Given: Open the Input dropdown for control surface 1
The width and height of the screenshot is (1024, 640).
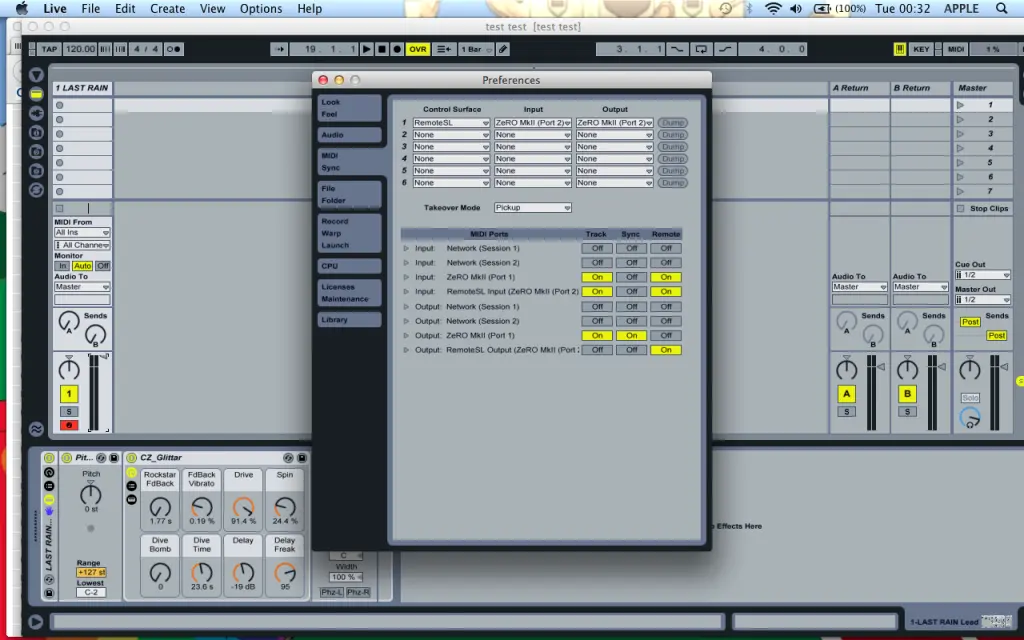Looking at the screenshot, I should 532,123.
